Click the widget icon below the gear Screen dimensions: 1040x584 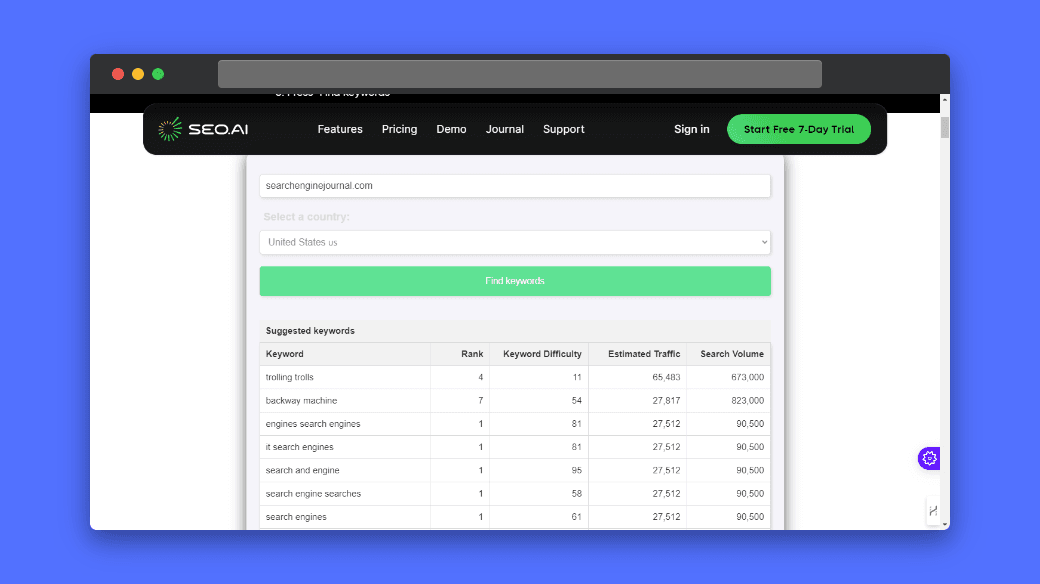pos(933,510)
